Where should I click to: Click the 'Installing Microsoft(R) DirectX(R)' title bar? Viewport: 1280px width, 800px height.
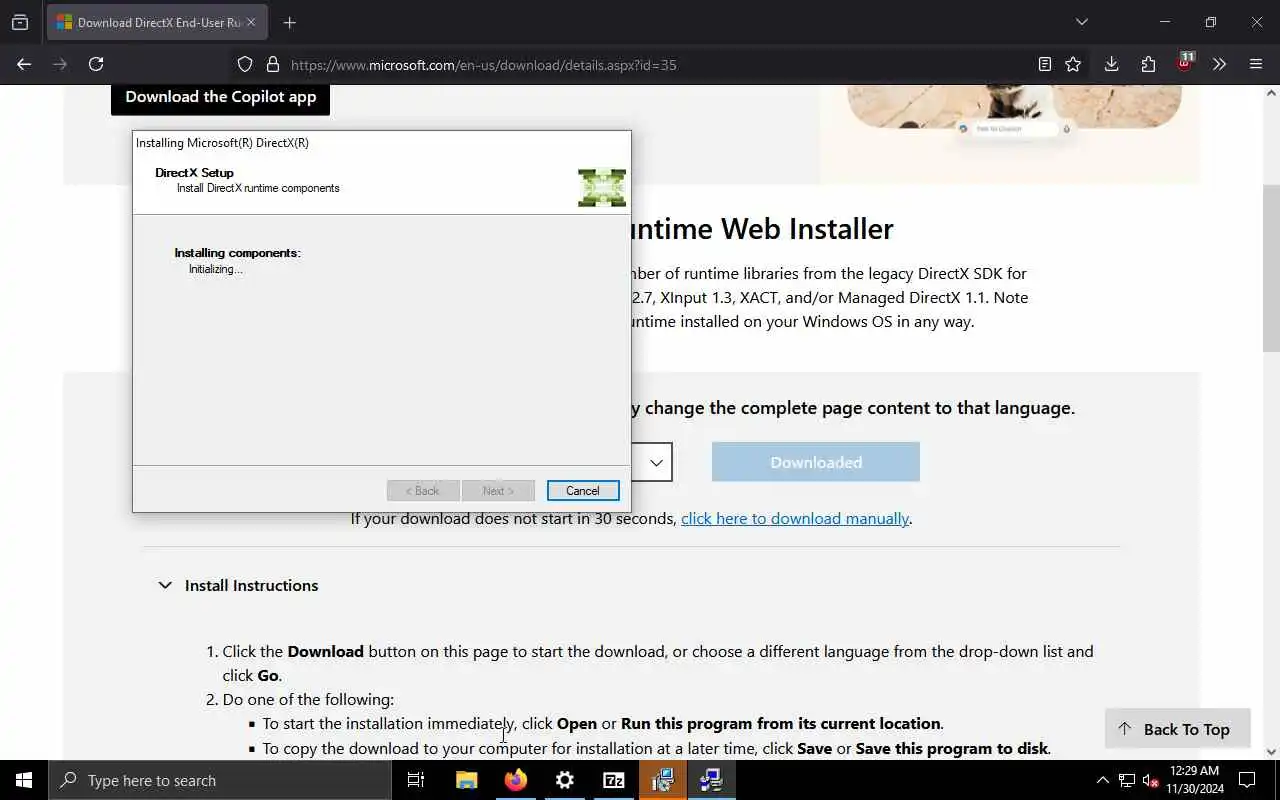point(381,142)
